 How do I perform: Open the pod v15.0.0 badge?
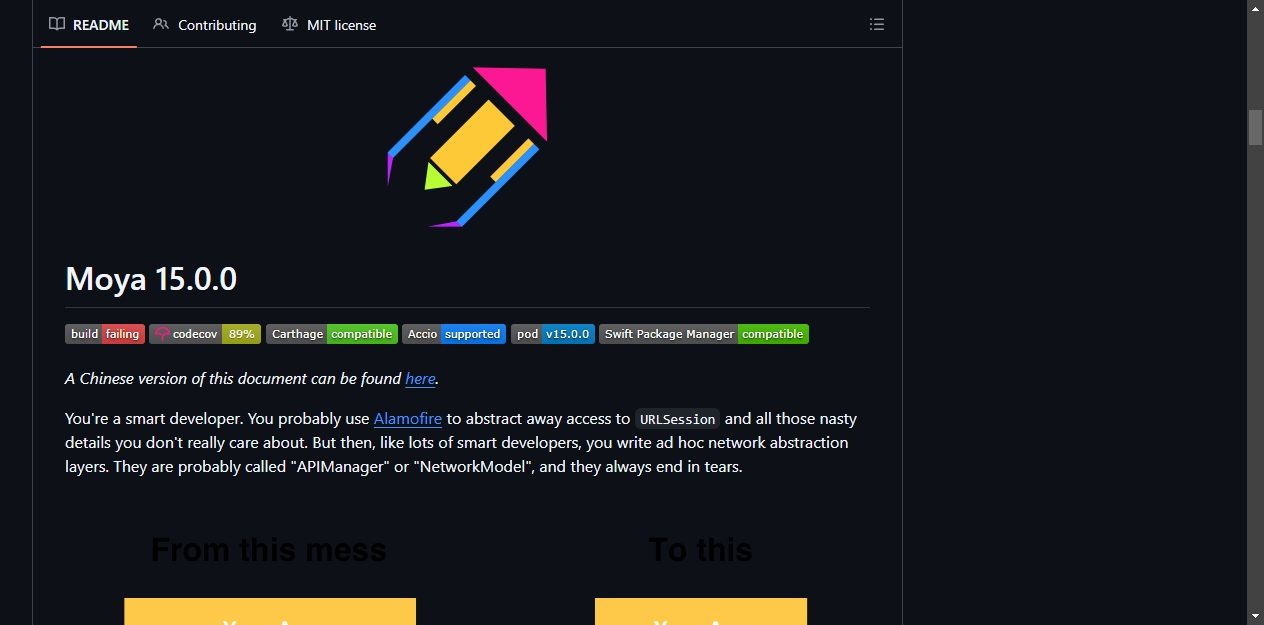[x=553, y=334]
